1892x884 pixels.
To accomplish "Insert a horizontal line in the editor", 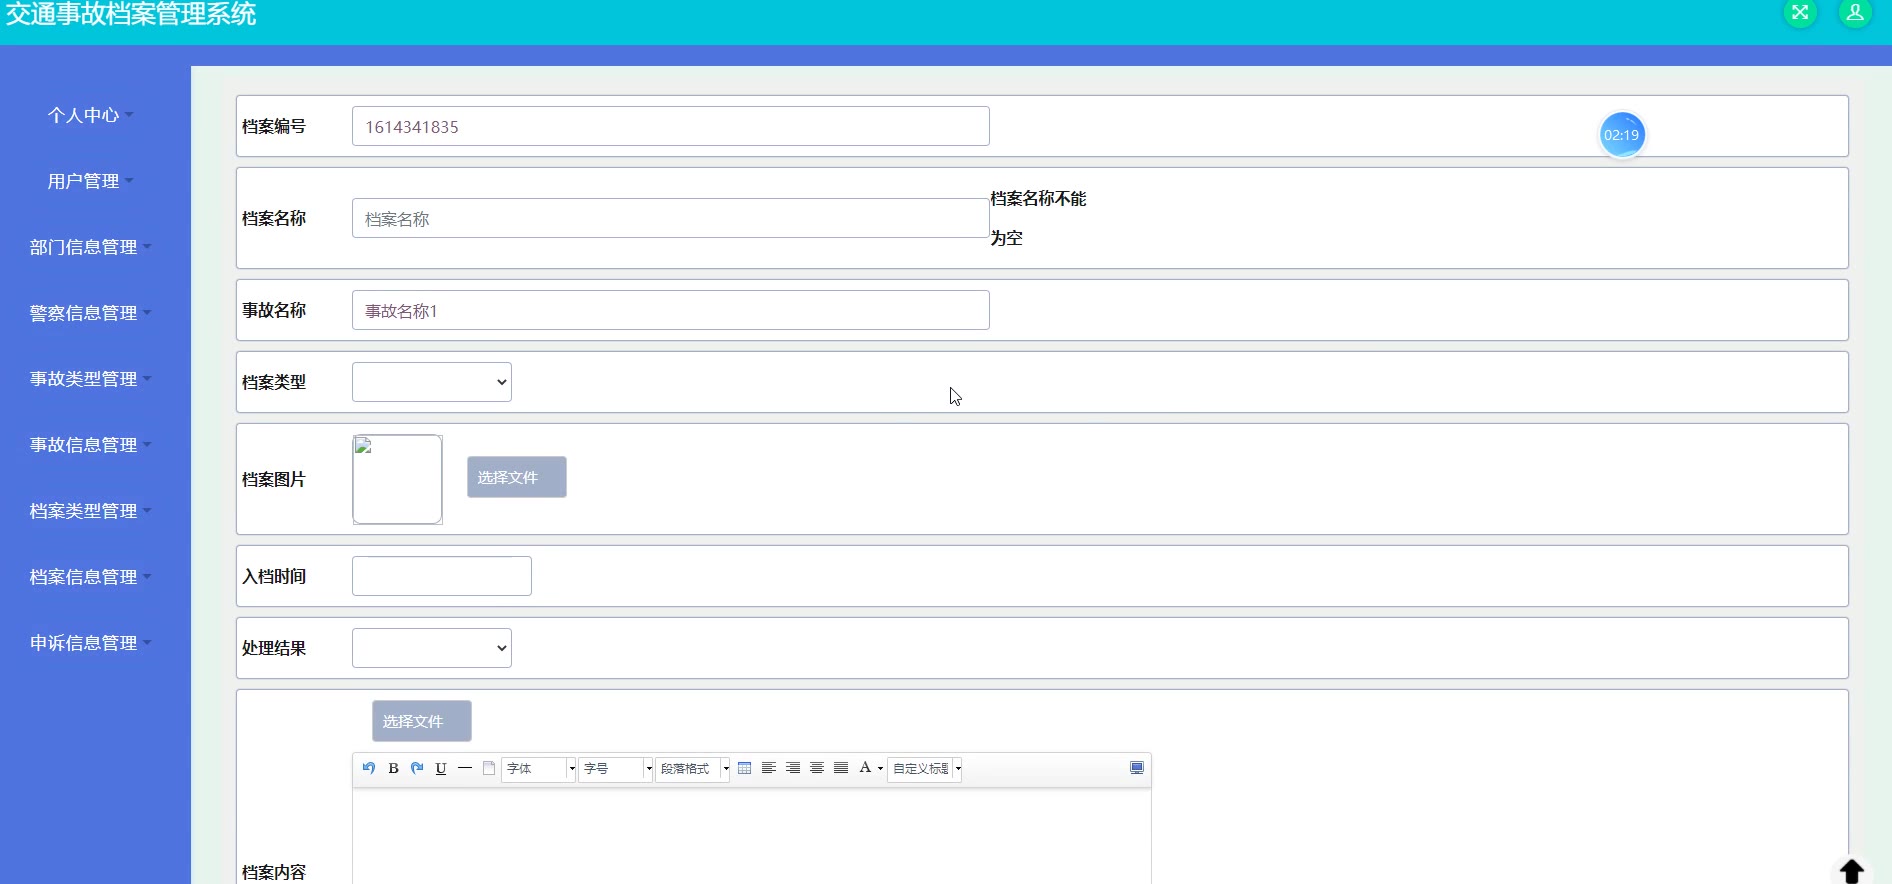I will coord(465,768).
